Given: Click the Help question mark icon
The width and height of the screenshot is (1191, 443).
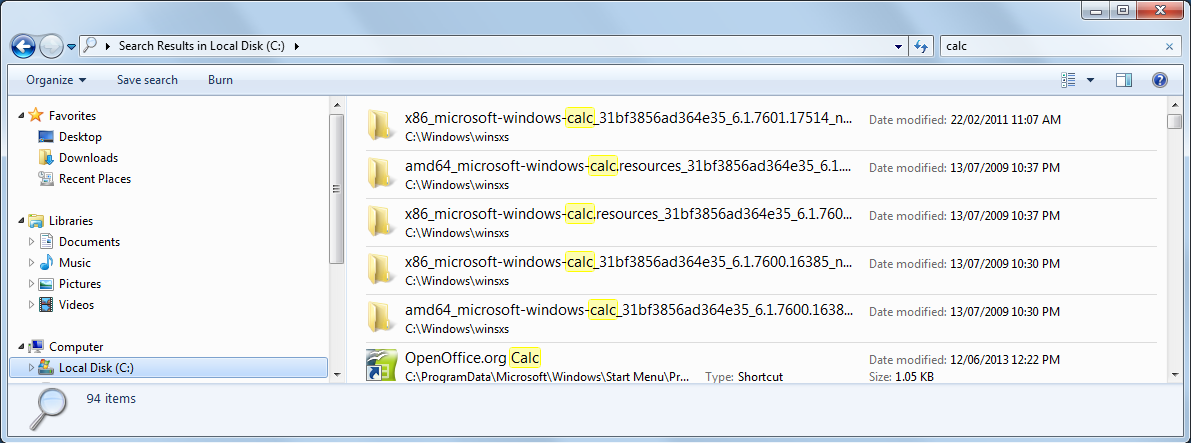Looking at the screenshot, I should pos(1160,80).
